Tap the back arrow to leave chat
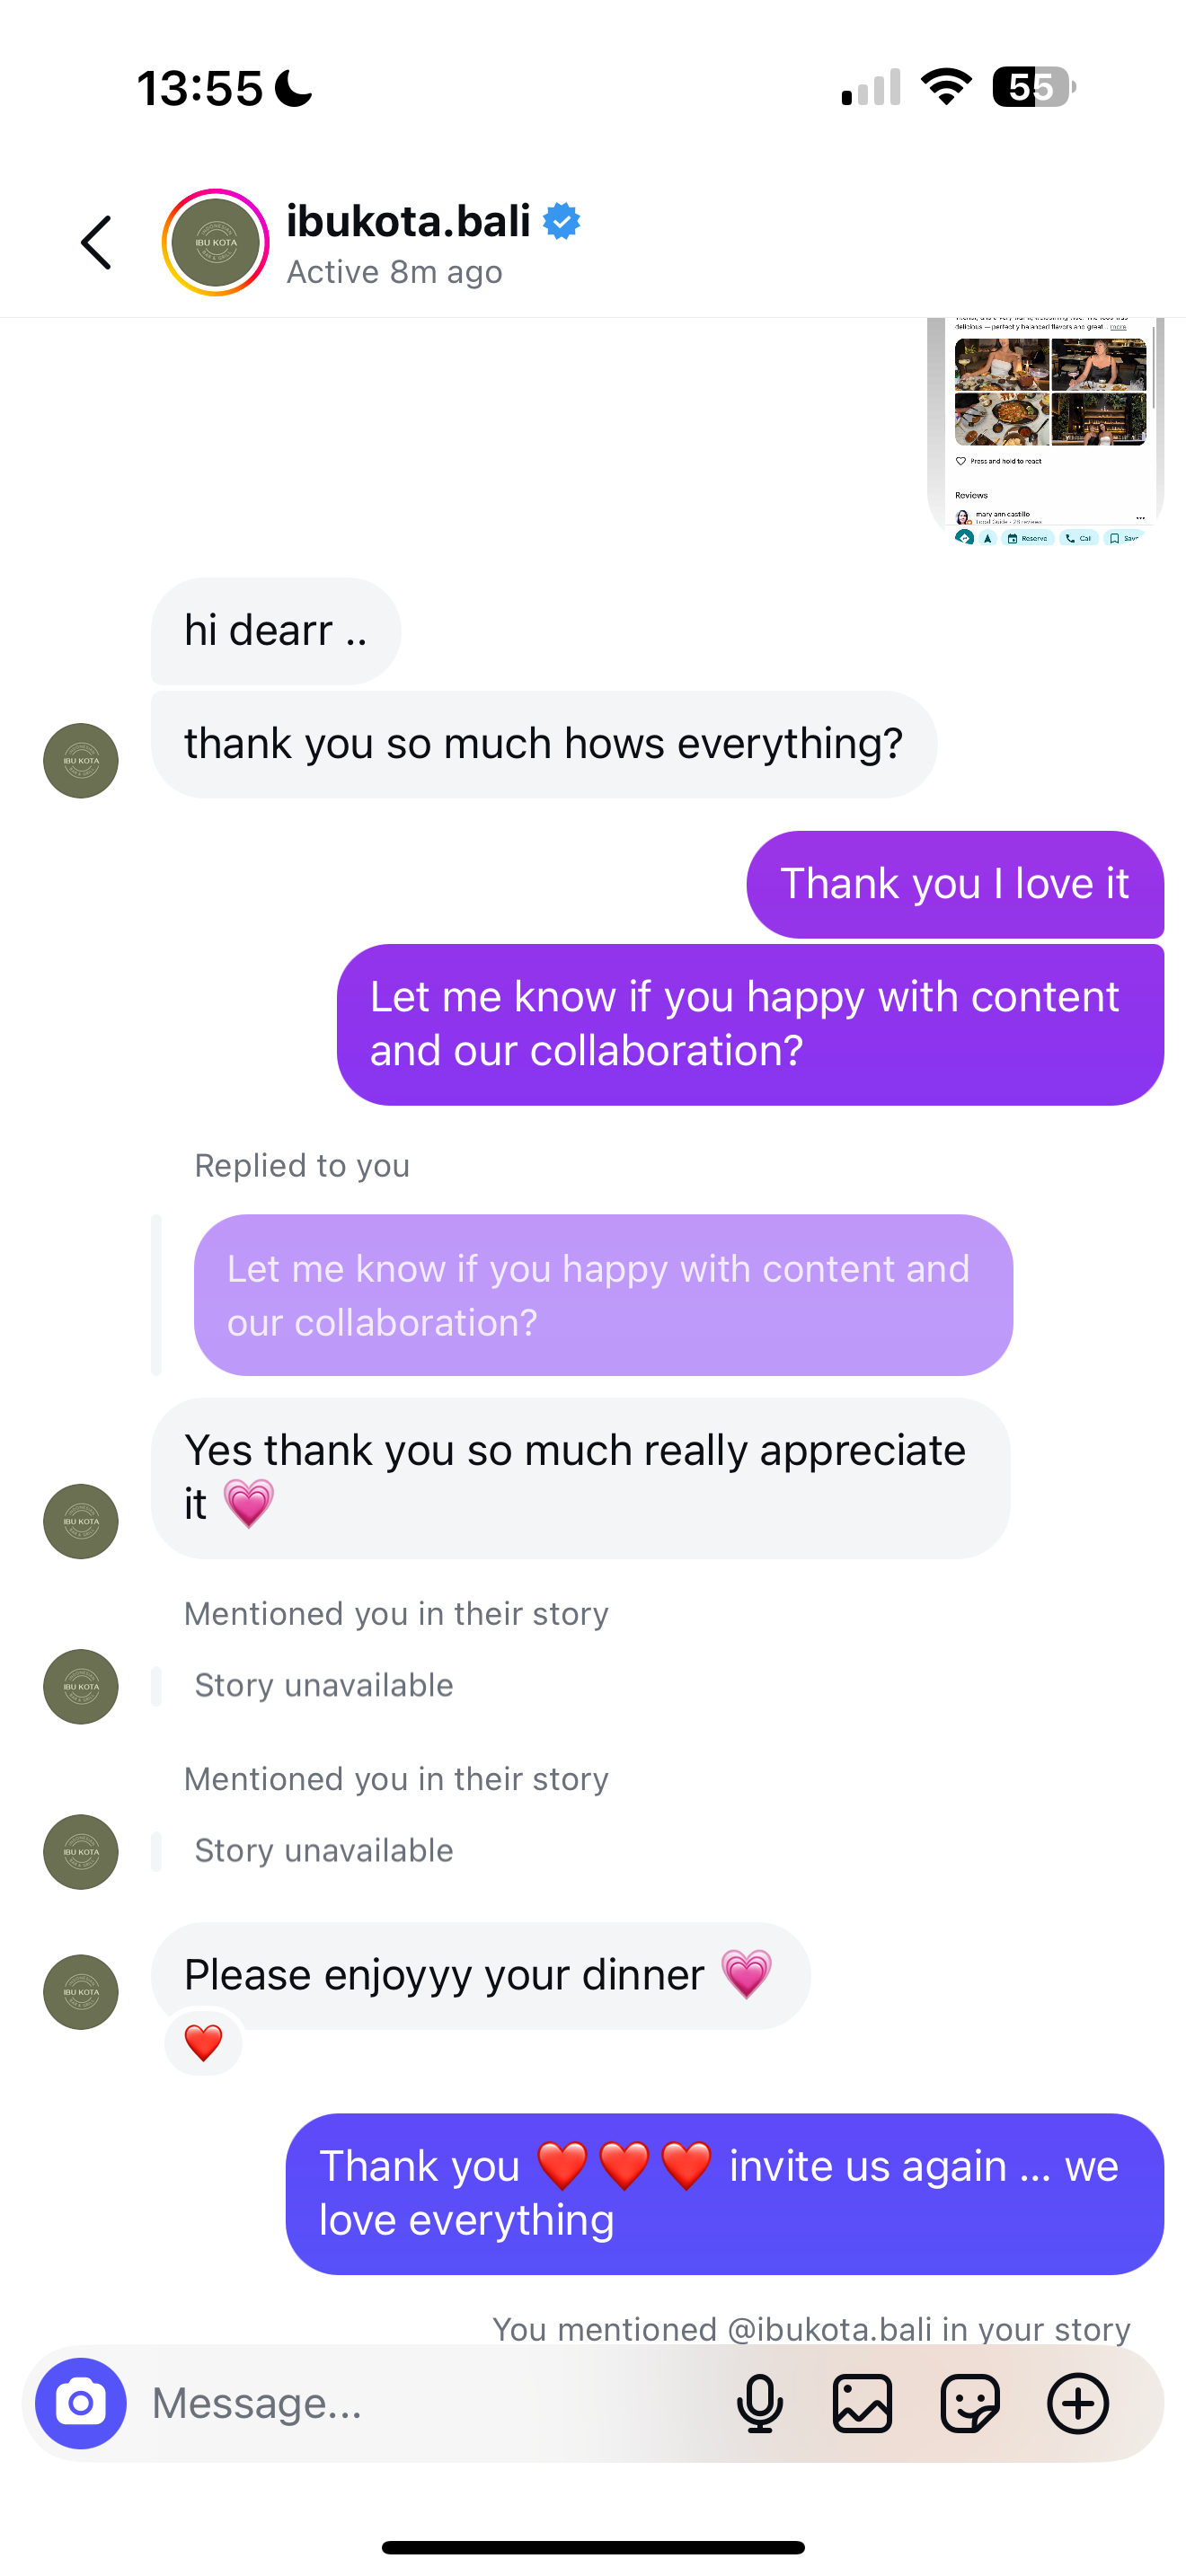The height and width of the screenshot is (2576, 1186). (97, 243)
